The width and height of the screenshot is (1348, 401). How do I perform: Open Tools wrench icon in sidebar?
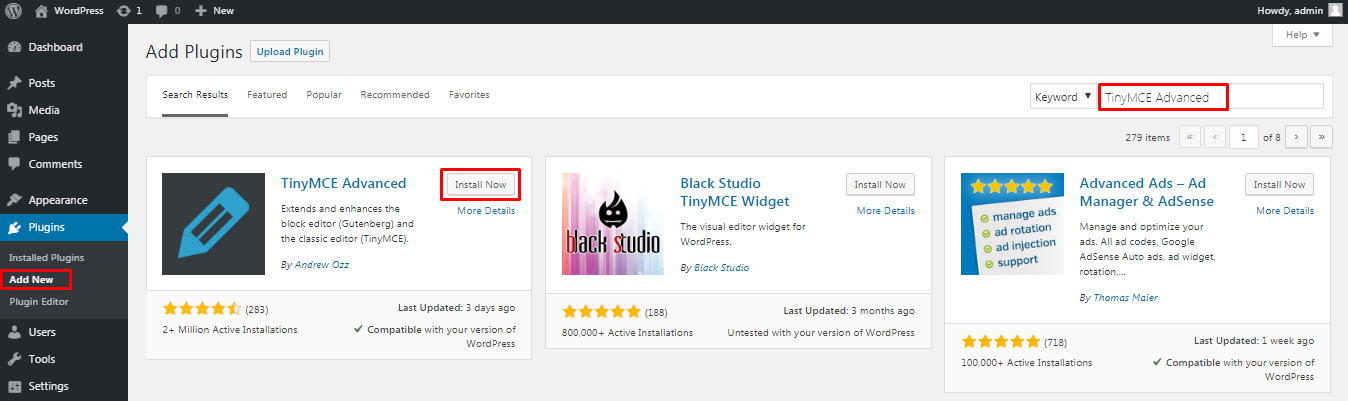(x=14, y=359)
